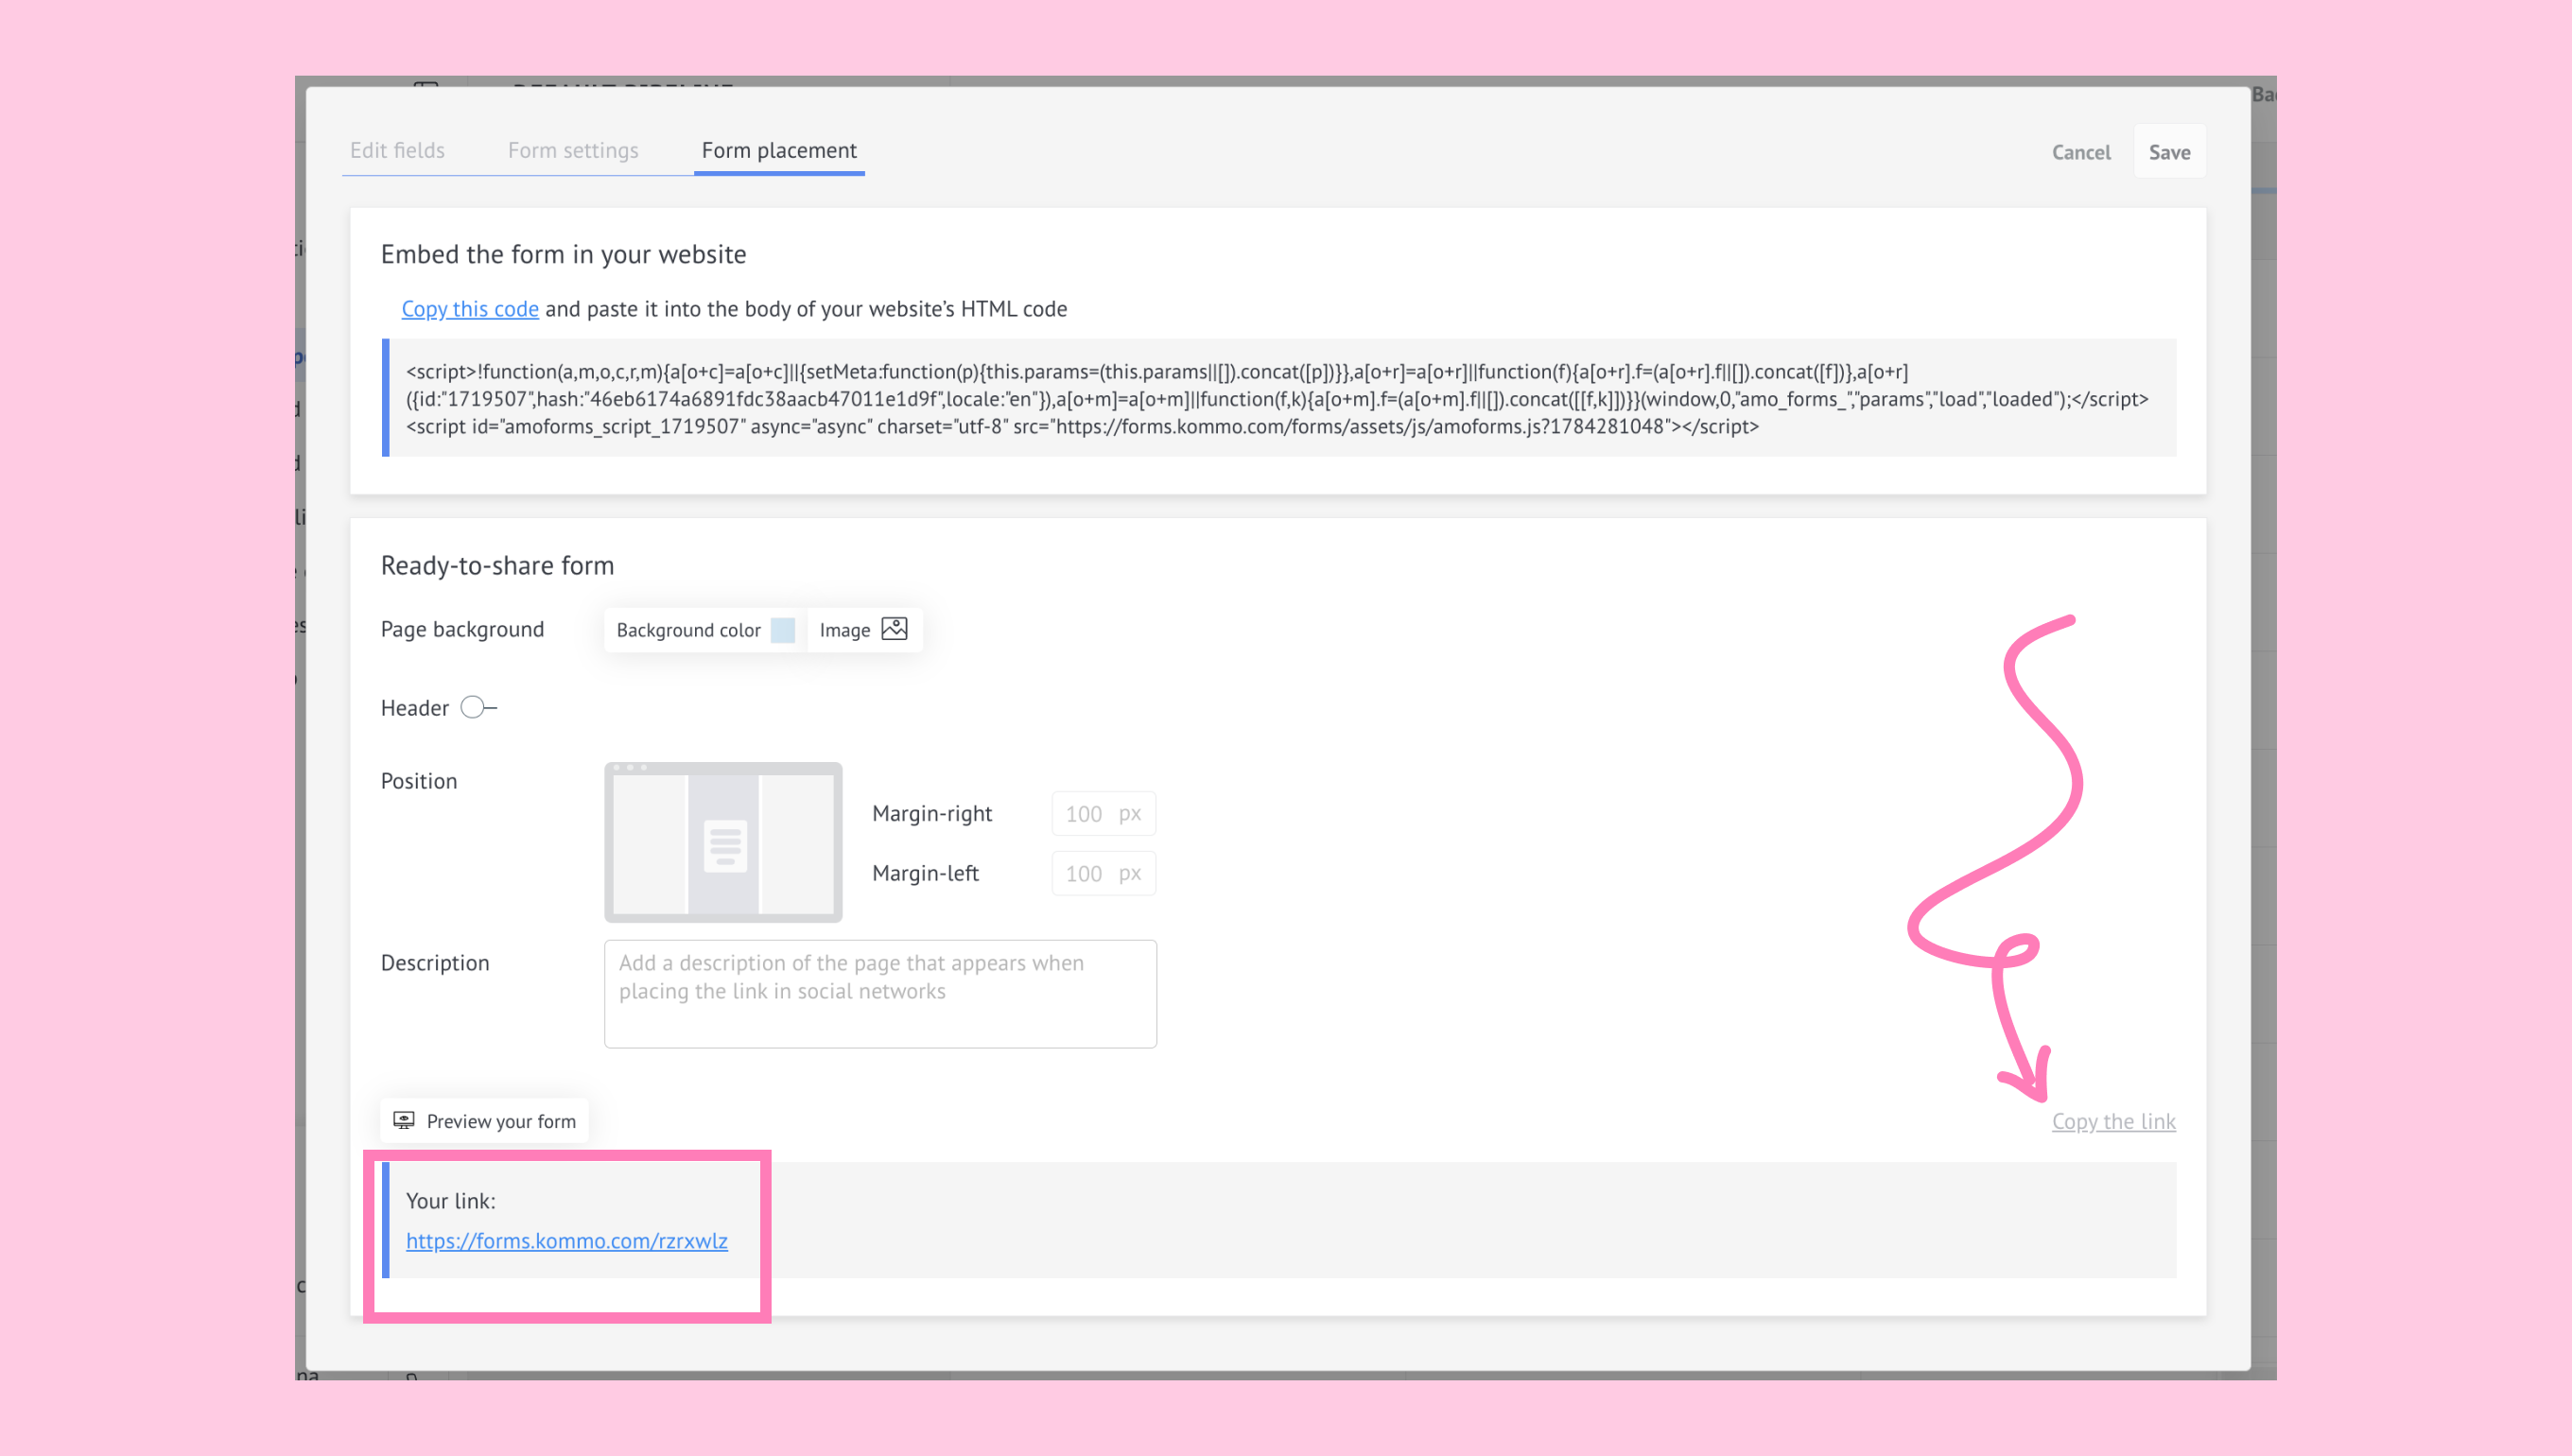Focus the Description text area
The image size is (2572, 1456).
click(880, 994)
